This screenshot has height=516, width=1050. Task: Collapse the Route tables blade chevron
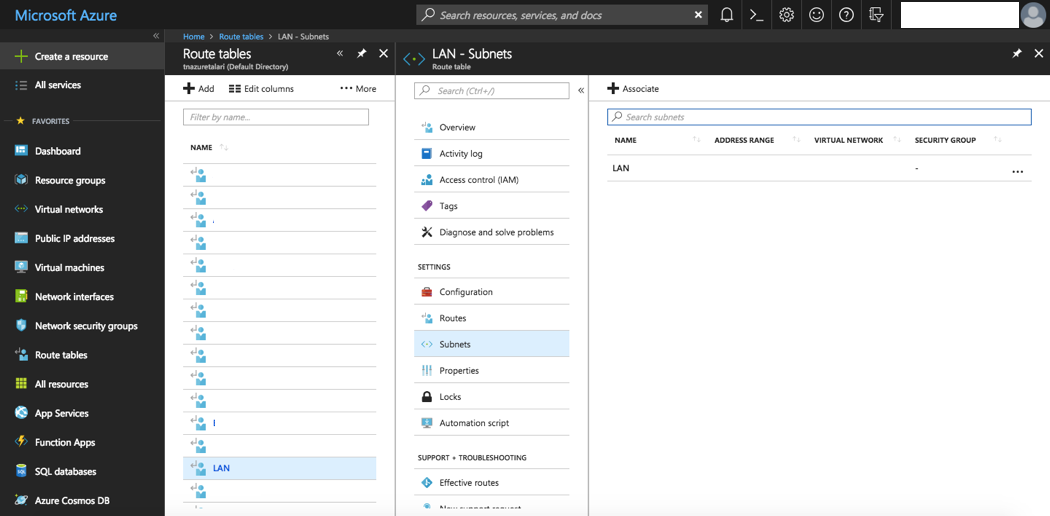tap(340, 53)
